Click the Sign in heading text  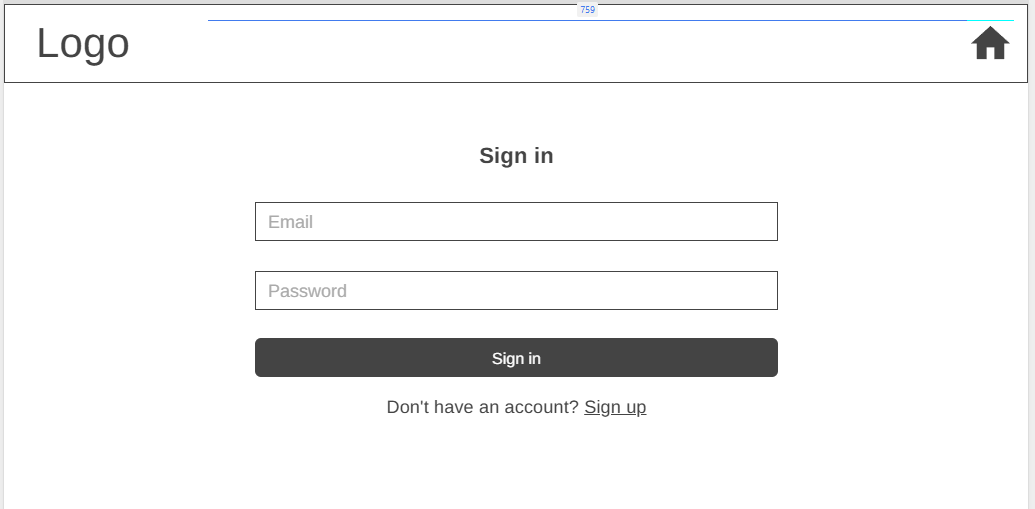point(516,156)
